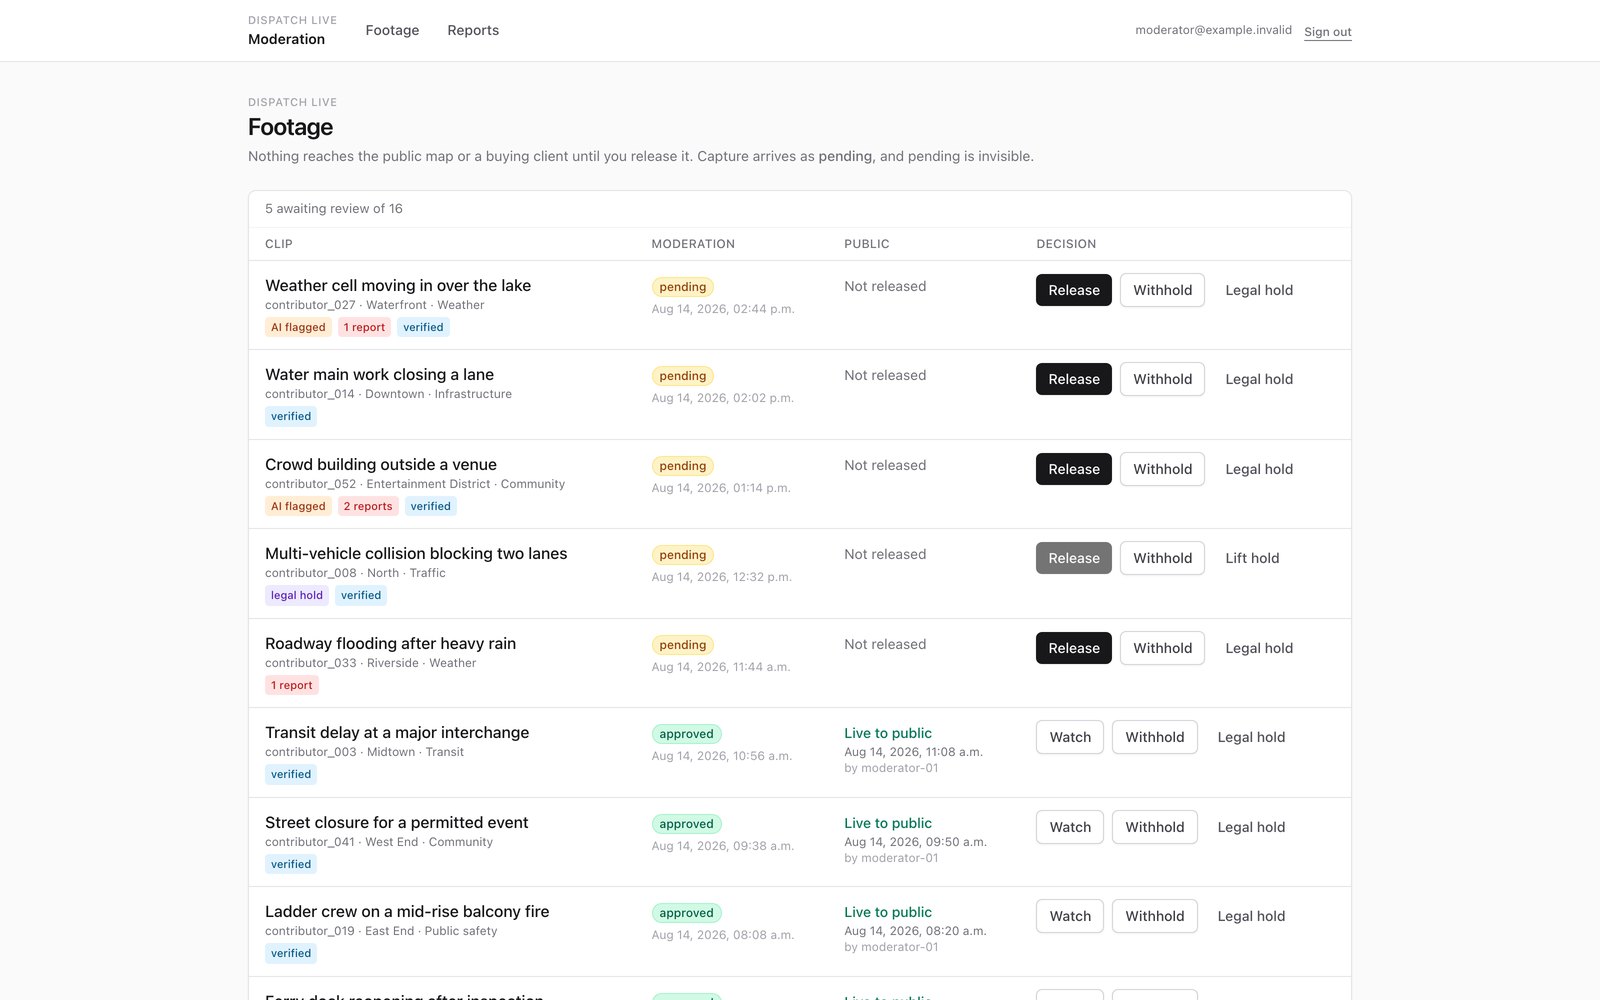Withhold the Multi-vehicle collision clip
Screen dimensions: 1600x1000
[1162, 558]
